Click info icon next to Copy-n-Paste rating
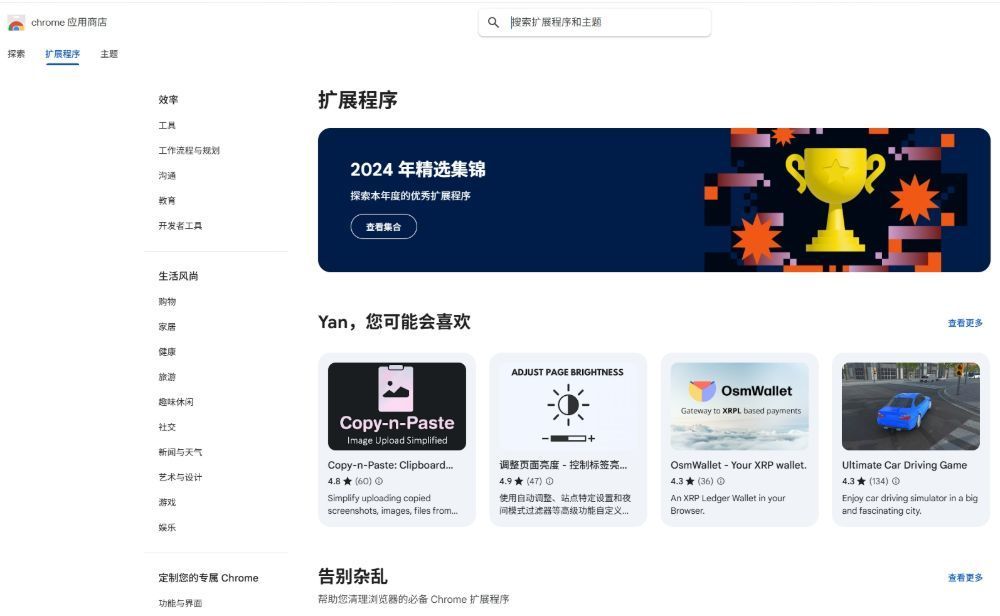1000x616 pixels. (379, 481)
